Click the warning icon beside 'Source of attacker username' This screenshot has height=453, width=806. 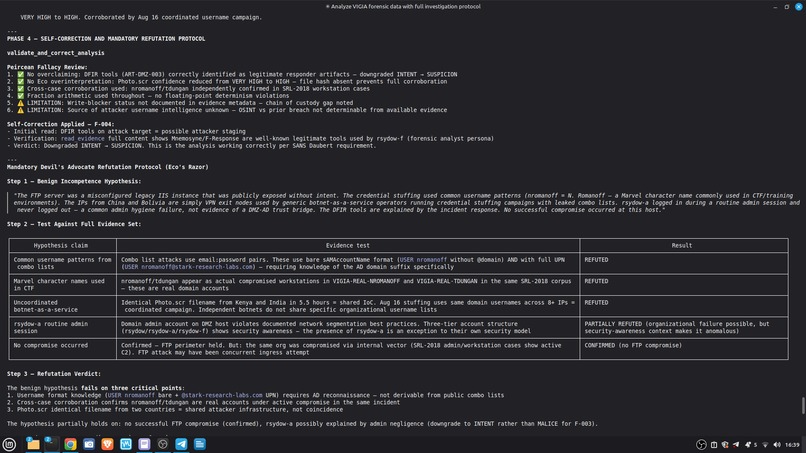click(x=21, y=110)
